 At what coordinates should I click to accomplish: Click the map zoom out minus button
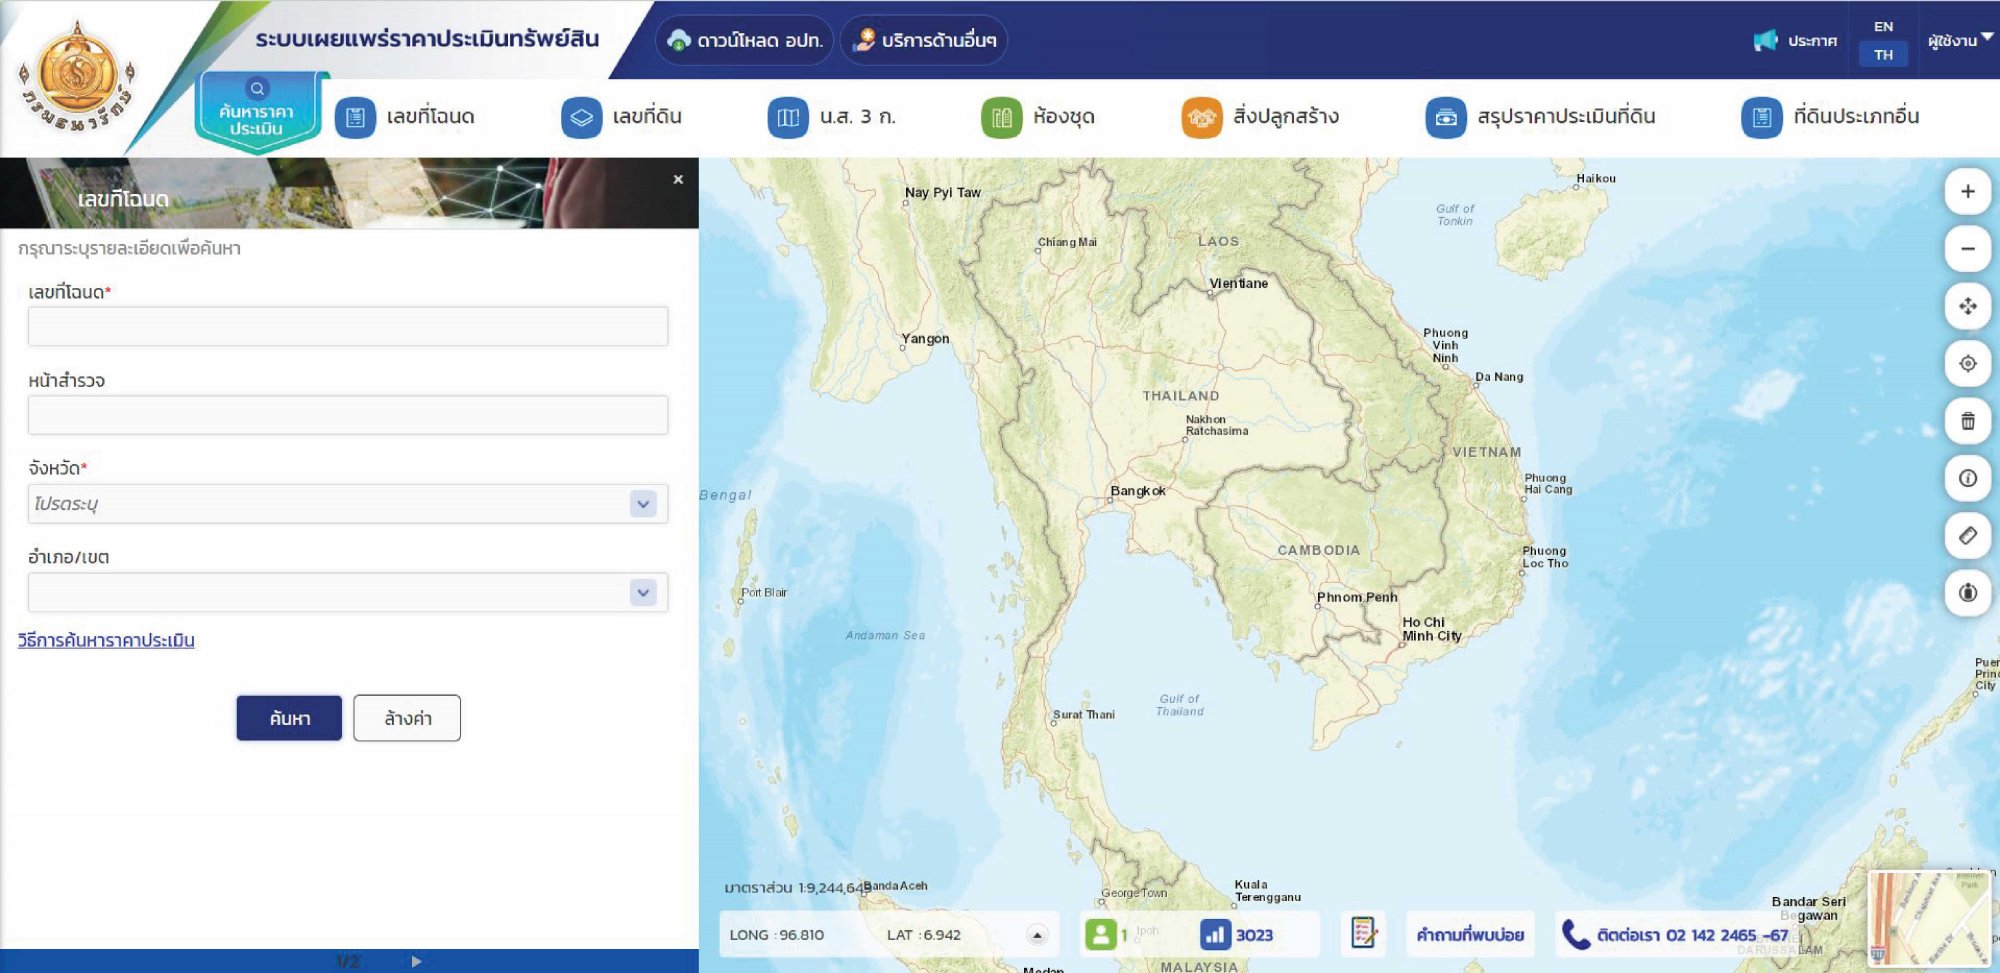[1967, 249]
